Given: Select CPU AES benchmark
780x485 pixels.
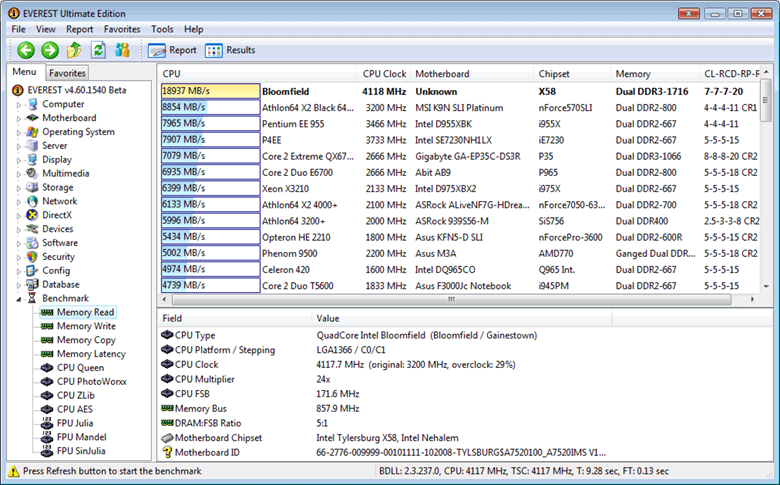Looking at the screenshot, I should (75, 409).
